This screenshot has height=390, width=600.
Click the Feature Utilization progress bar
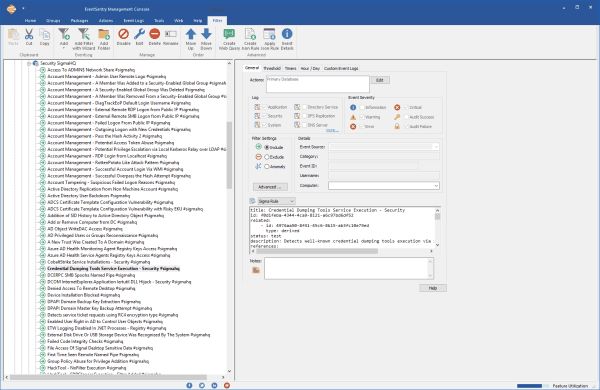[533, 386]
